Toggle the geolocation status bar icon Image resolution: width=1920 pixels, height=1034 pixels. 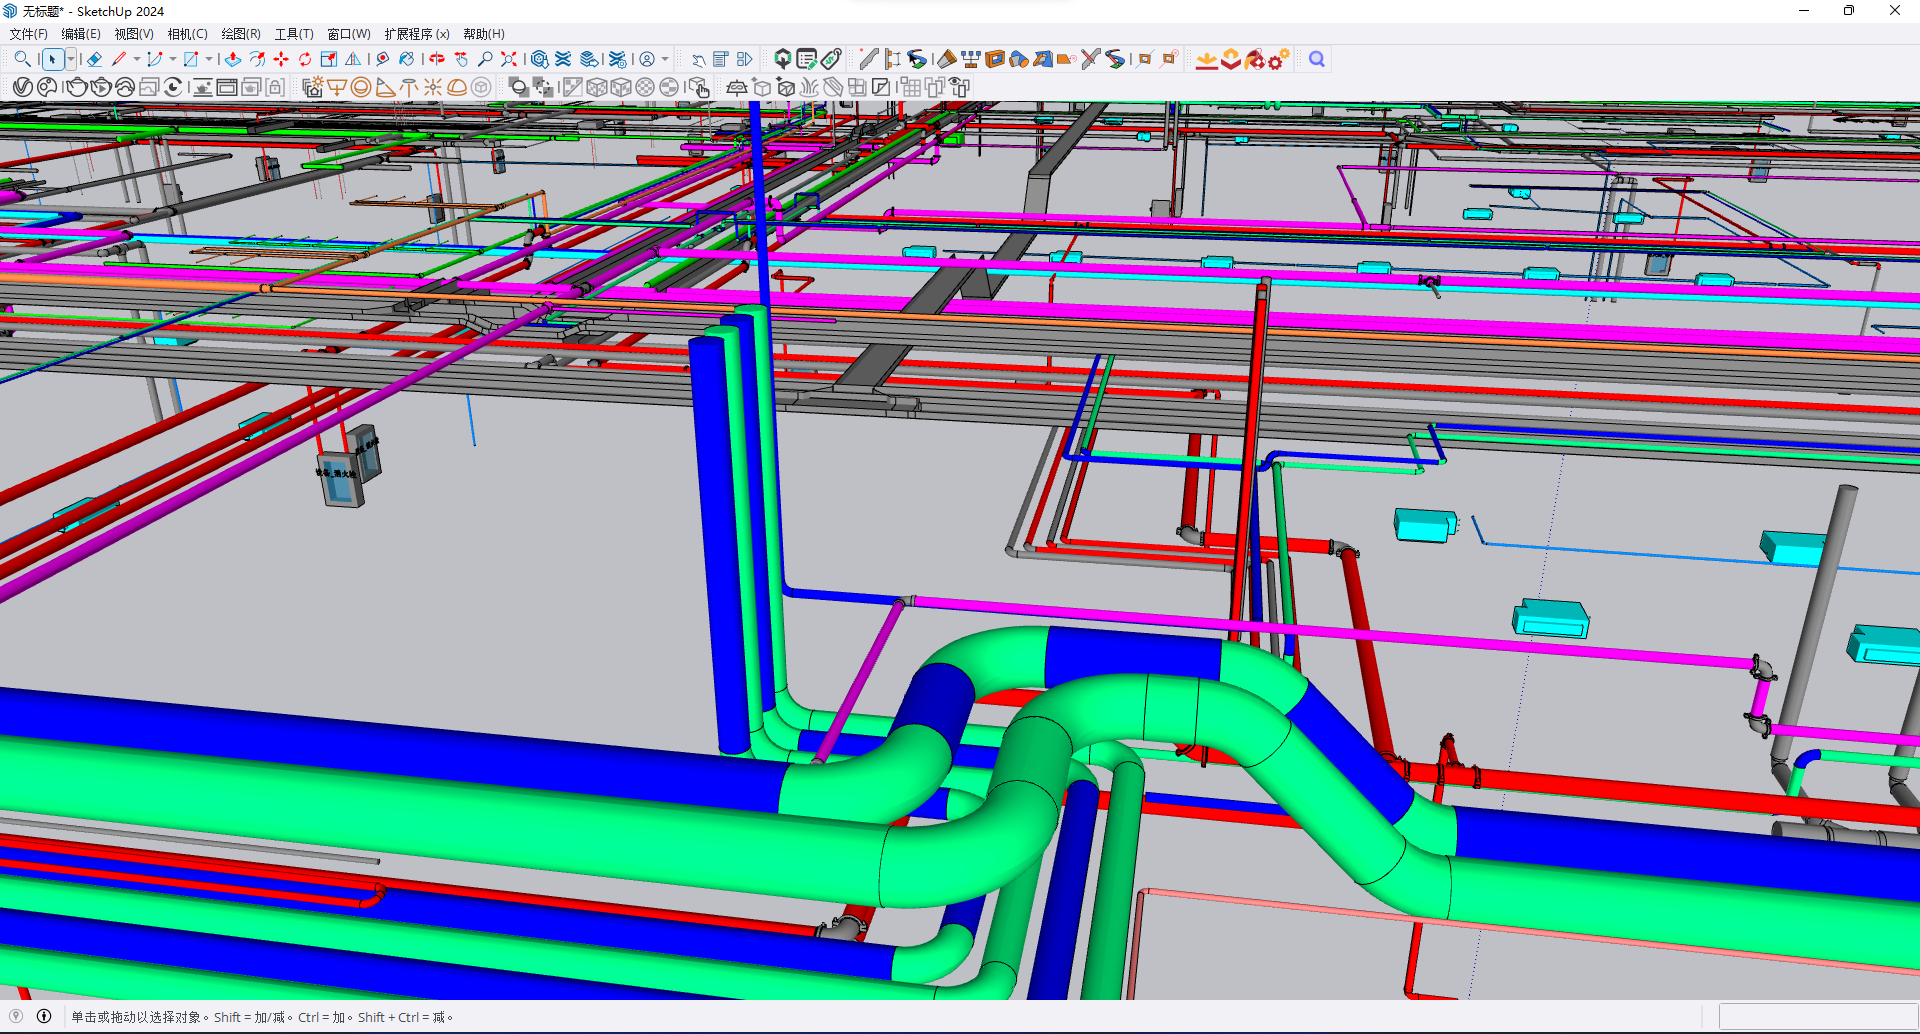(x=17, y=1017)
